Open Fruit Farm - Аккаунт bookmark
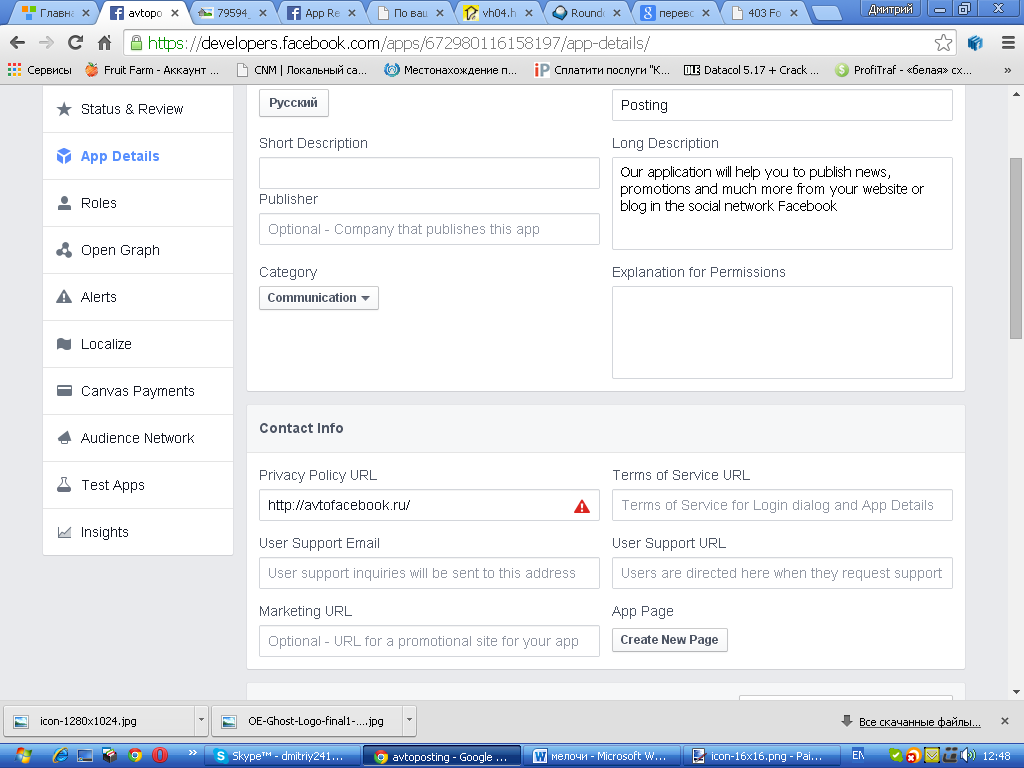 (152, 70)
